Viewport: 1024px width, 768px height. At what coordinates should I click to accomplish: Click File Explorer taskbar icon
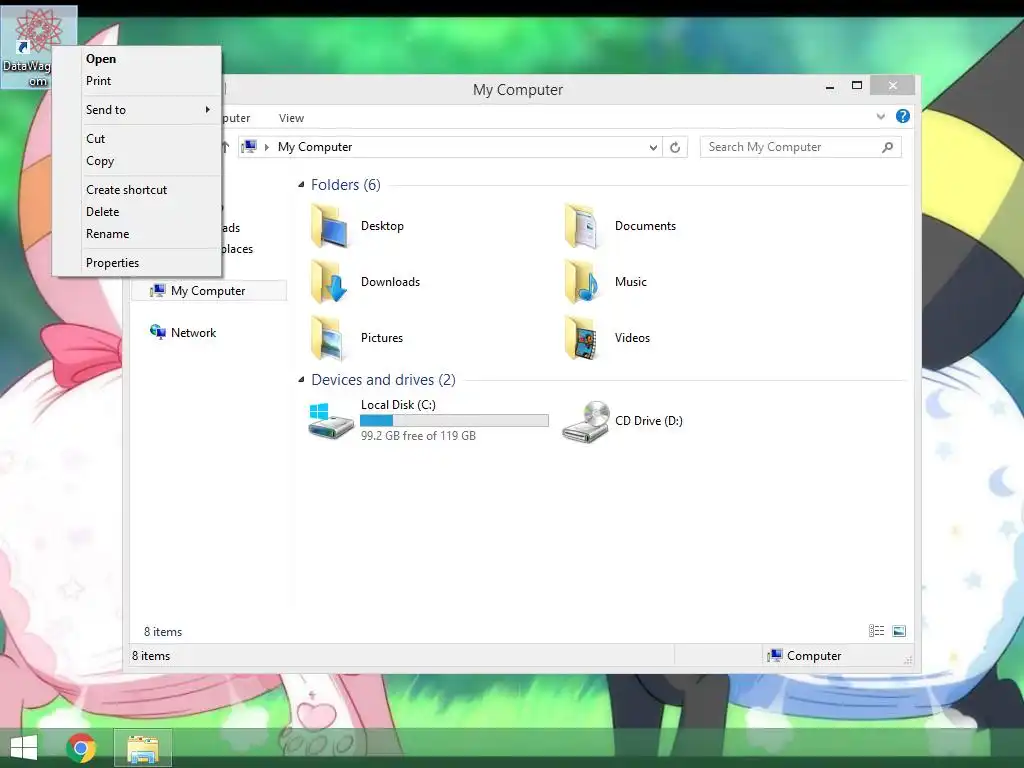tap(143, 748)
